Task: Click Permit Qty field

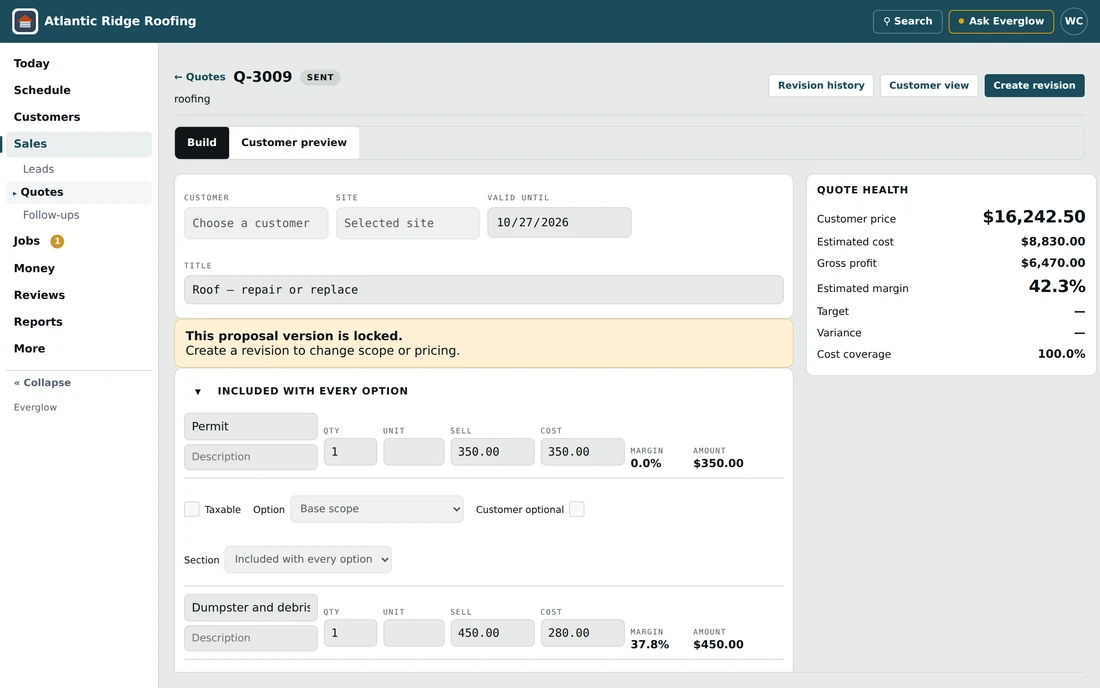Action: pyautogui.click(x=350, y=452)
